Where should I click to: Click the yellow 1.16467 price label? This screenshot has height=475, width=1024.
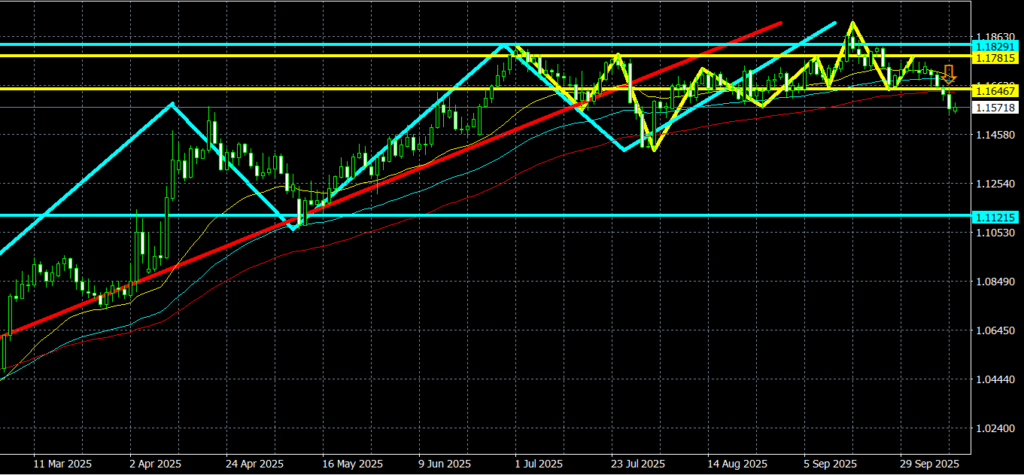(995, 90)
